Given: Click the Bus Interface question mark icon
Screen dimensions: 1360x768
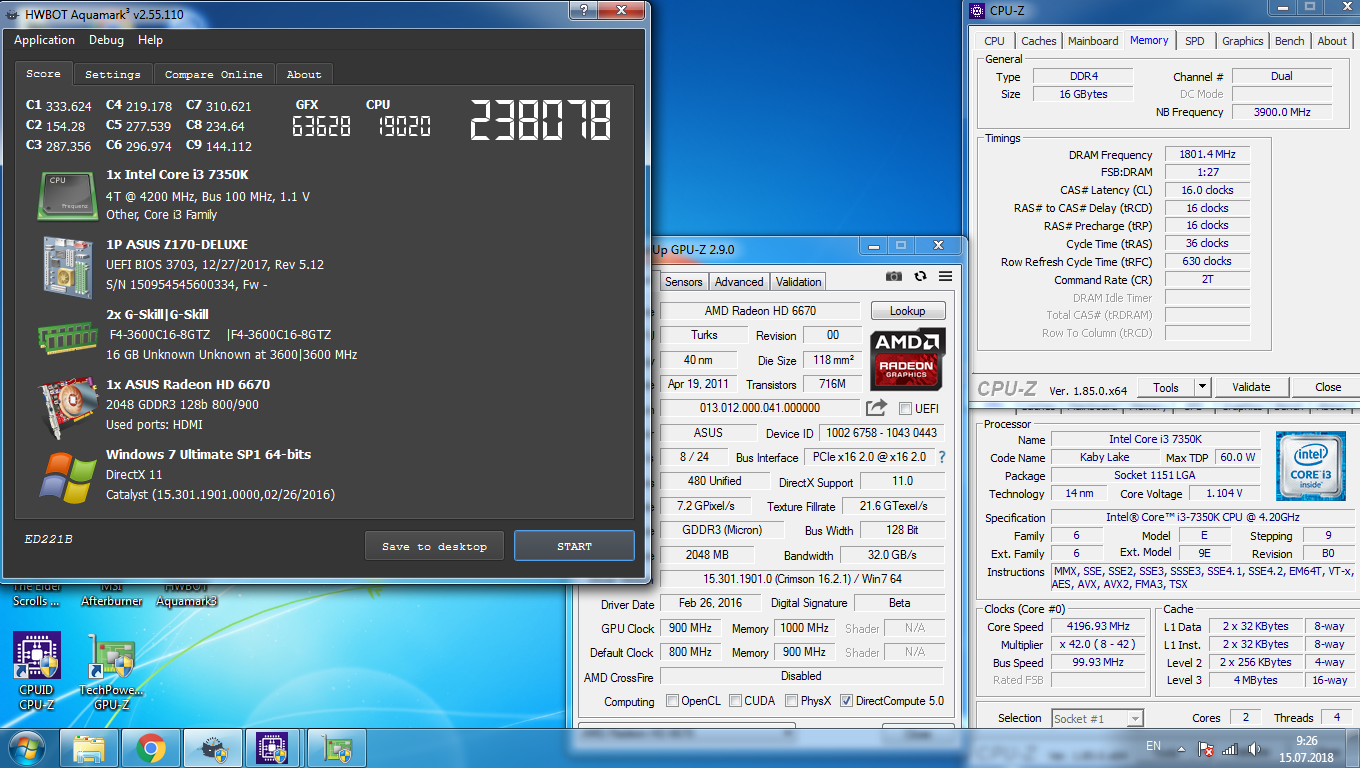Looking at the screenshot, I should coord(941,457).
